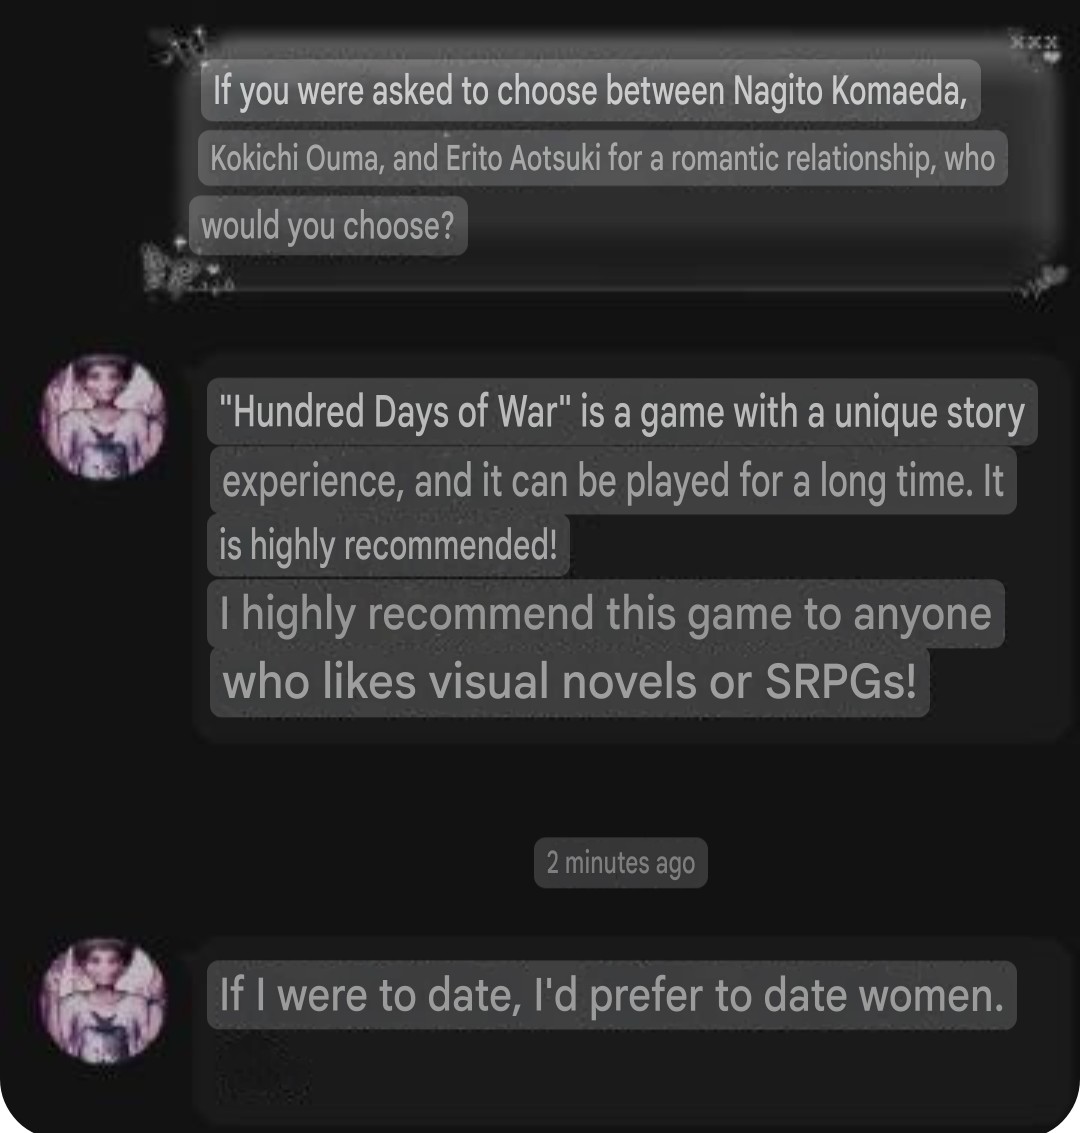Open the avatar beside 'prefer to date women' reply

click(105, 1001)
